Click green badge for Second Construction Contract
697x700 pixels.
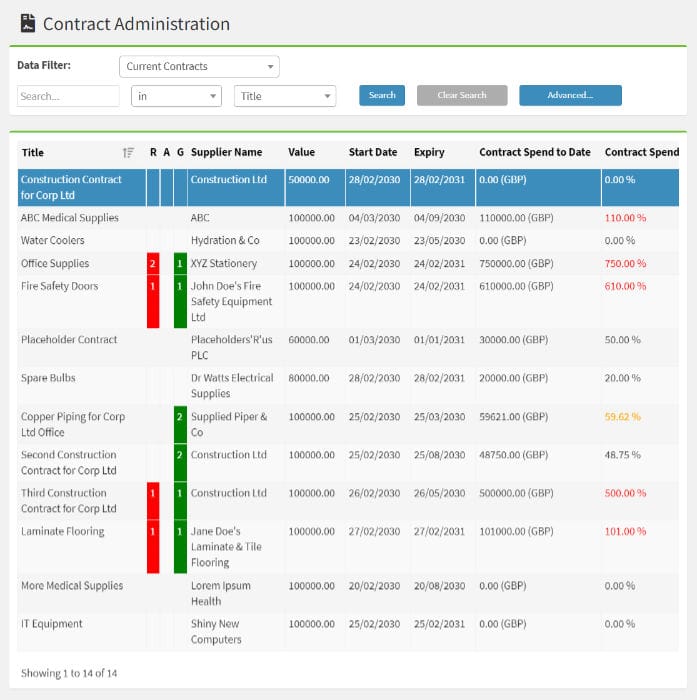click(x=180, y=456)
